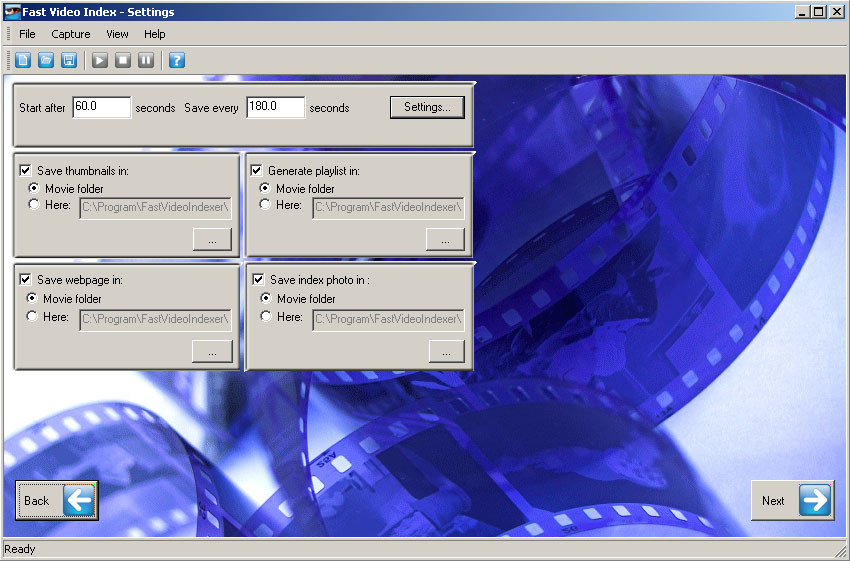Click the Generate playlist path field
This screenshot has height=561, width=850.
click(x=388, y=208)
